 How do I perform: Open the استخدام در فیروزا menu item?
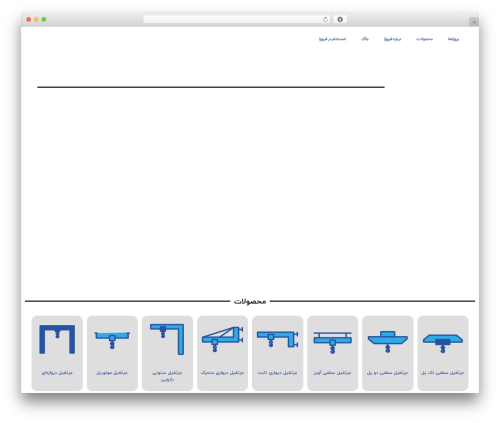[x=332, y=39]
